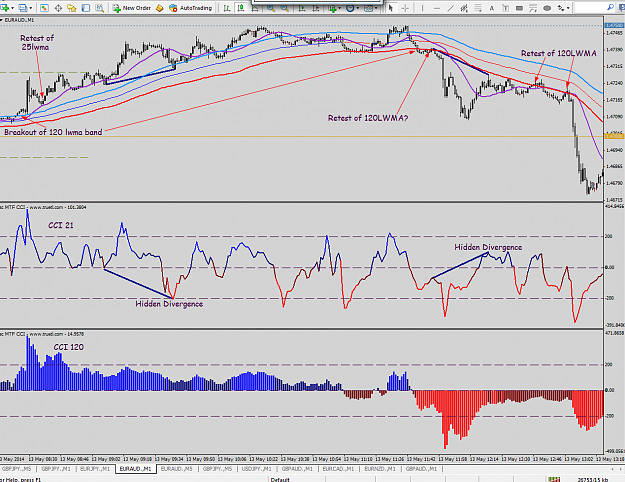The height and width of the screenshot is (482, 625).
Task: Click the connection status bars indicator
Action: [x=554, y=479]
